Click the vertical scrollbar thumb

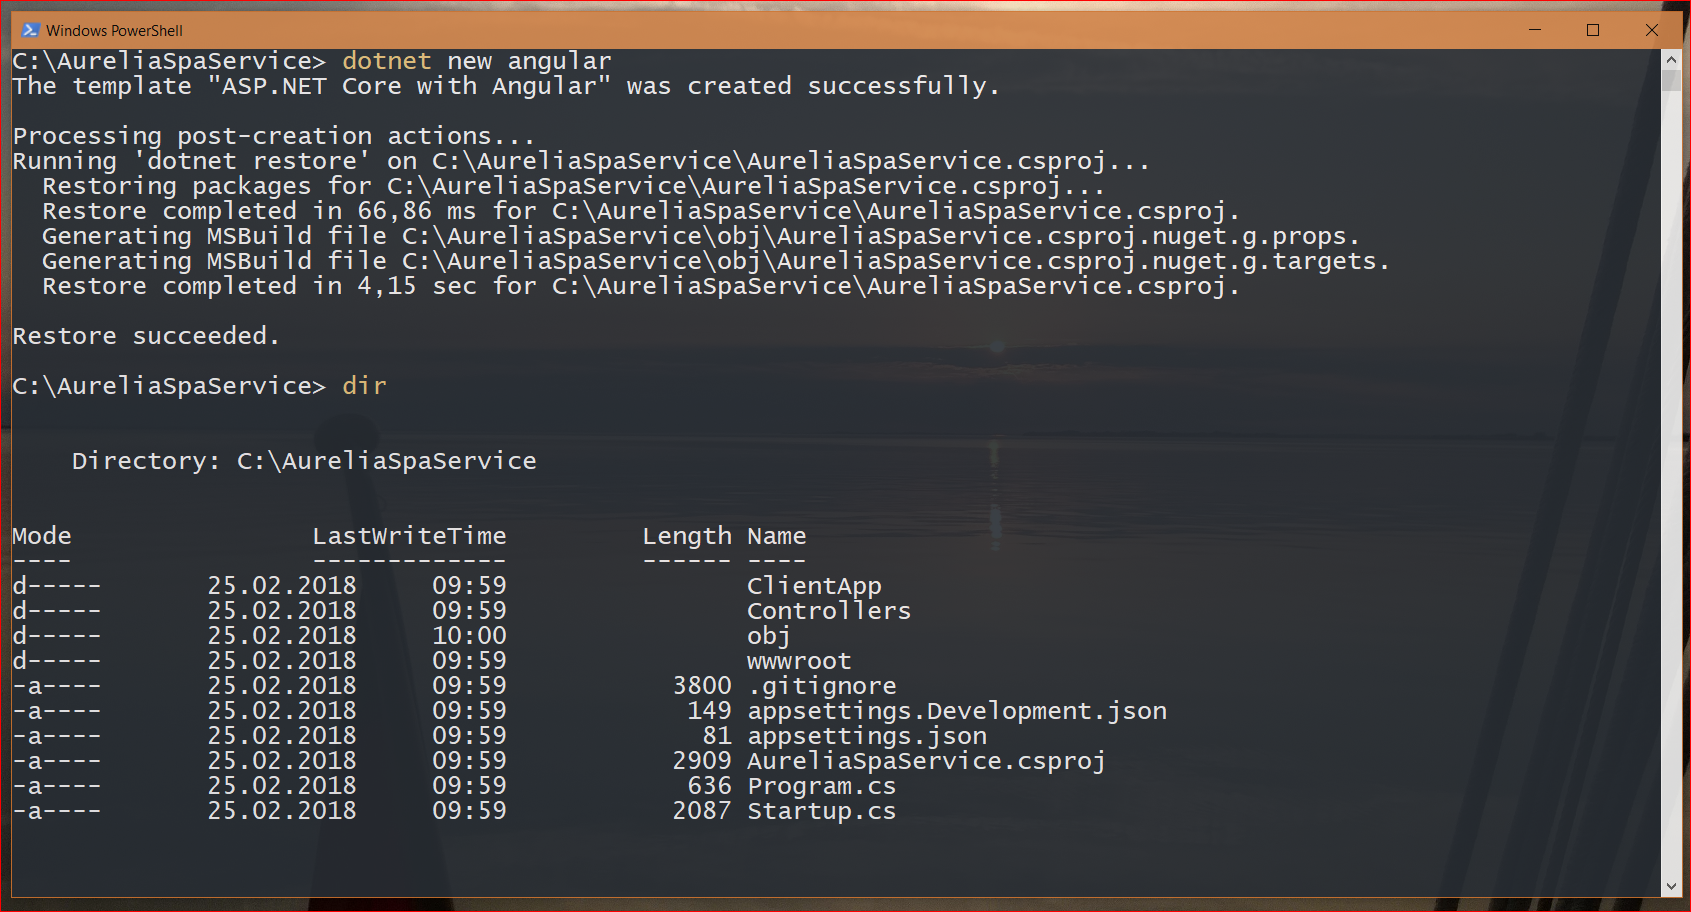1671,80
